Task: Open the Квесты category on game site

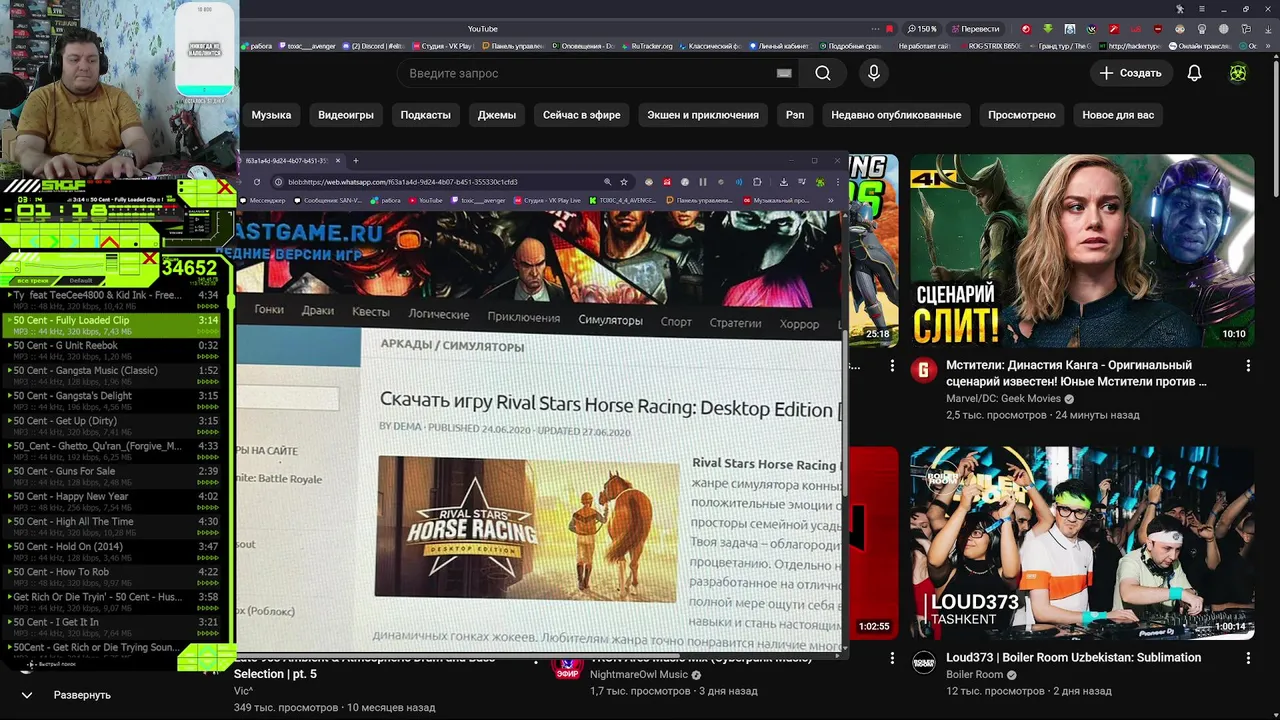Action: (x=371, y=312)
